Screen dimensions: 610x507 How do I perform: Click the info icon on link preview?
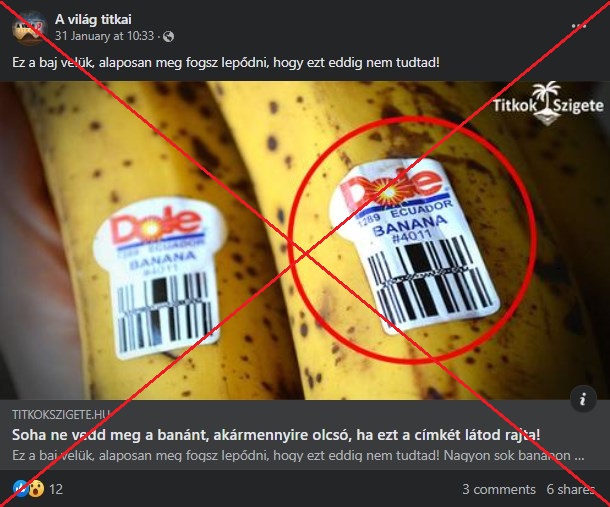(x=583, y=399)
